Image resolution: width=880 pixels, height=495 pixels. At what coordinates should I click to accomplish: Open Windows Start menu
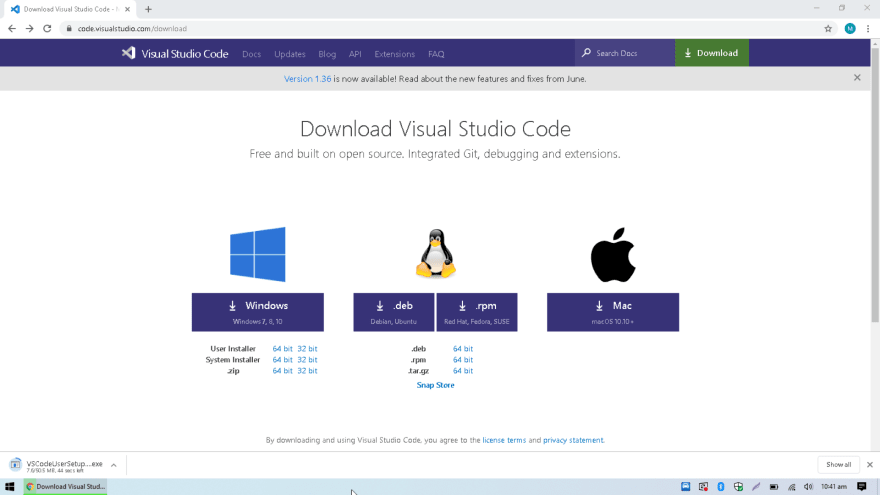click(x=10, y=487)
